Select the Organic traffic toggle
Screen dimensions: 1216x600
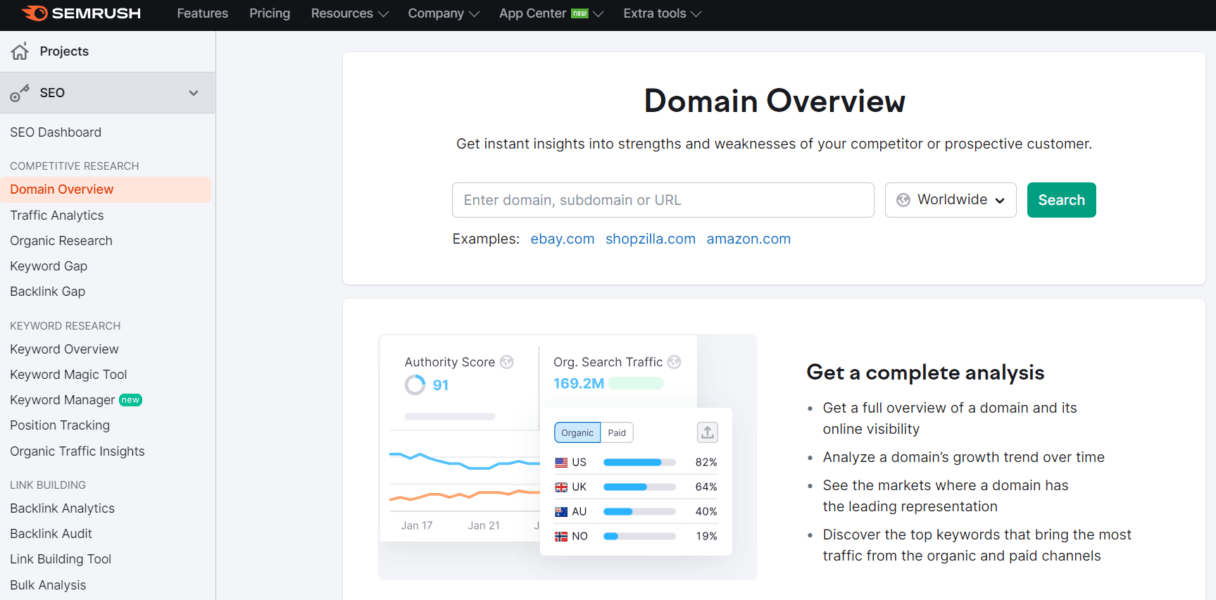(x=577, y=432)
